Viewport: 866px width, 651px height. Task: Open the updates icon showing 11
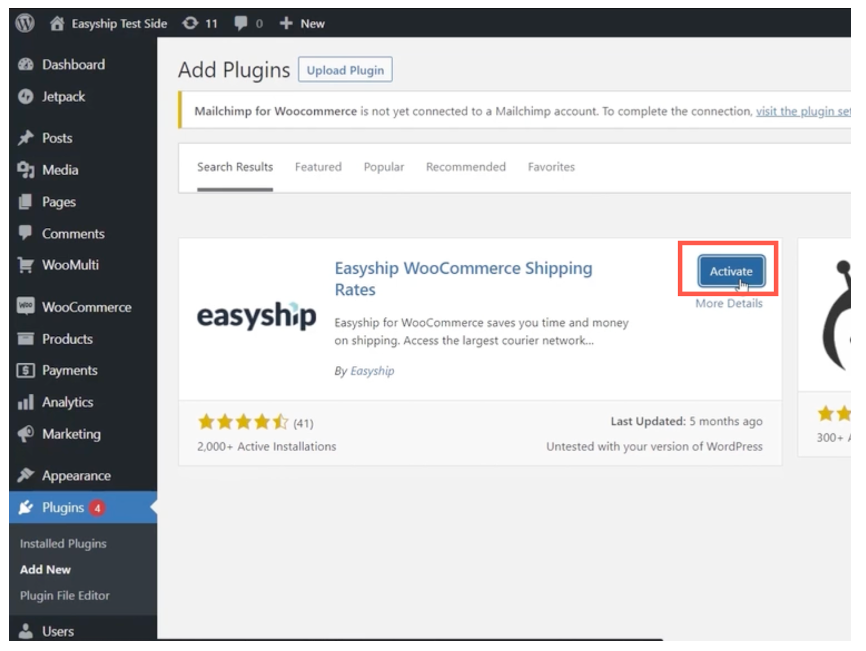pyautogui.click(x=190, y=23)
